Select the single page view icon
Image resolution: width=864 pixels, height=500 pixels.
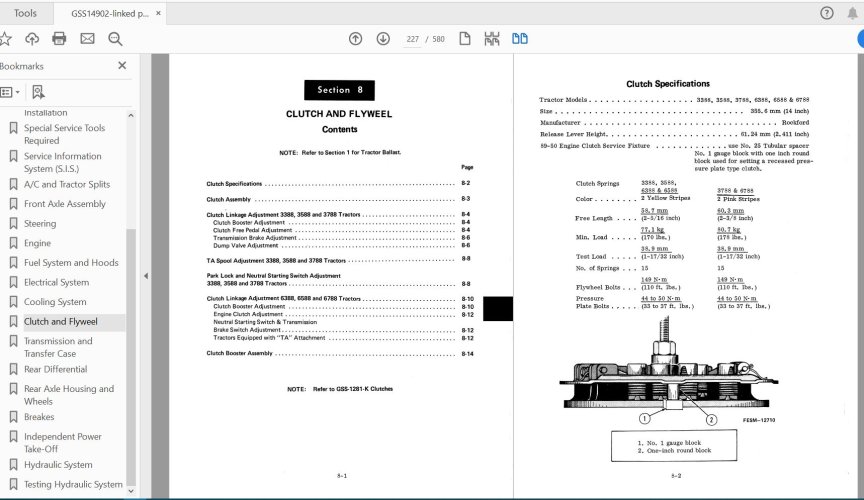(x=465, y=39)
